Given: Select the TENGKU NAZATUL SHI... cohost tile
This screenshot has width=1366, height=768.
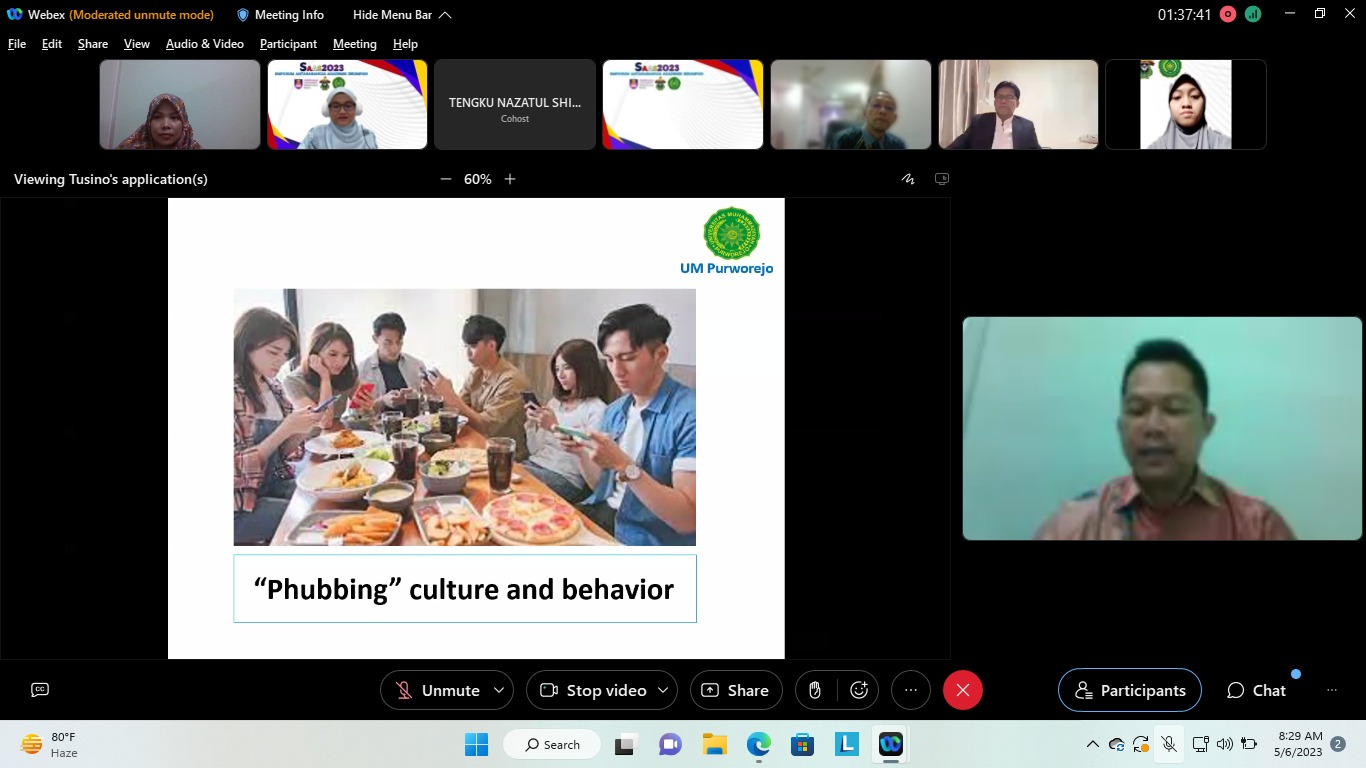Looking at the screenshot, I should [x=515, y=104].
